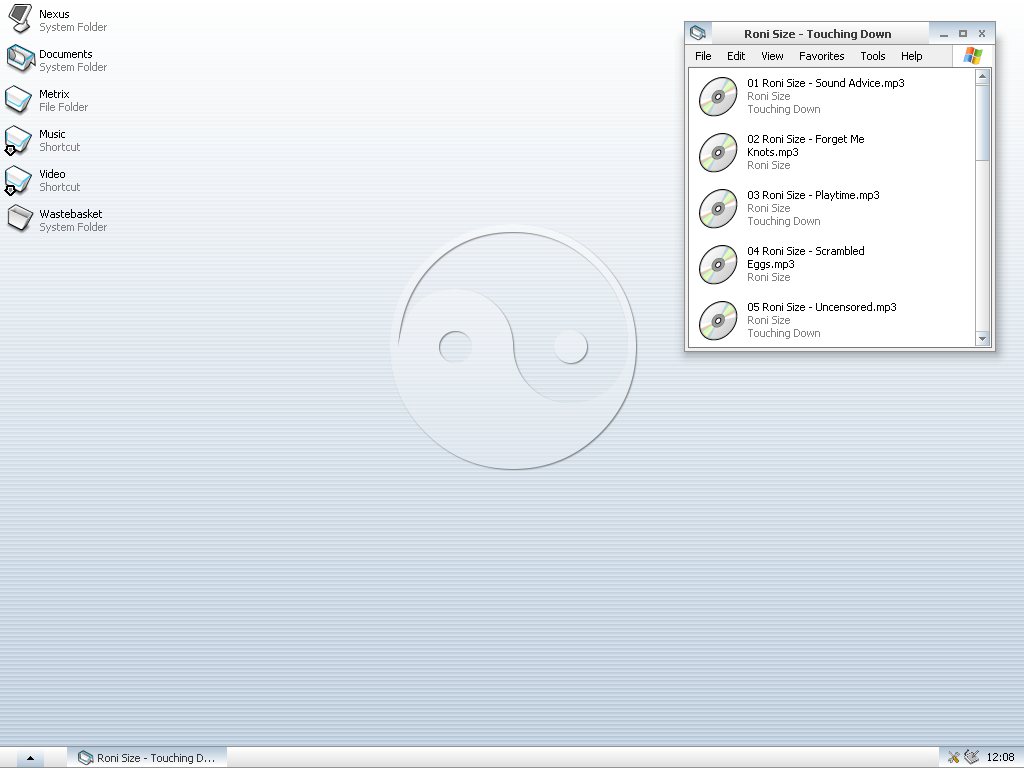Click disc icon for 02 Forget Me Knots.mp3
The width and height of the screenshot is (1024, 768).
pos(718,153)
